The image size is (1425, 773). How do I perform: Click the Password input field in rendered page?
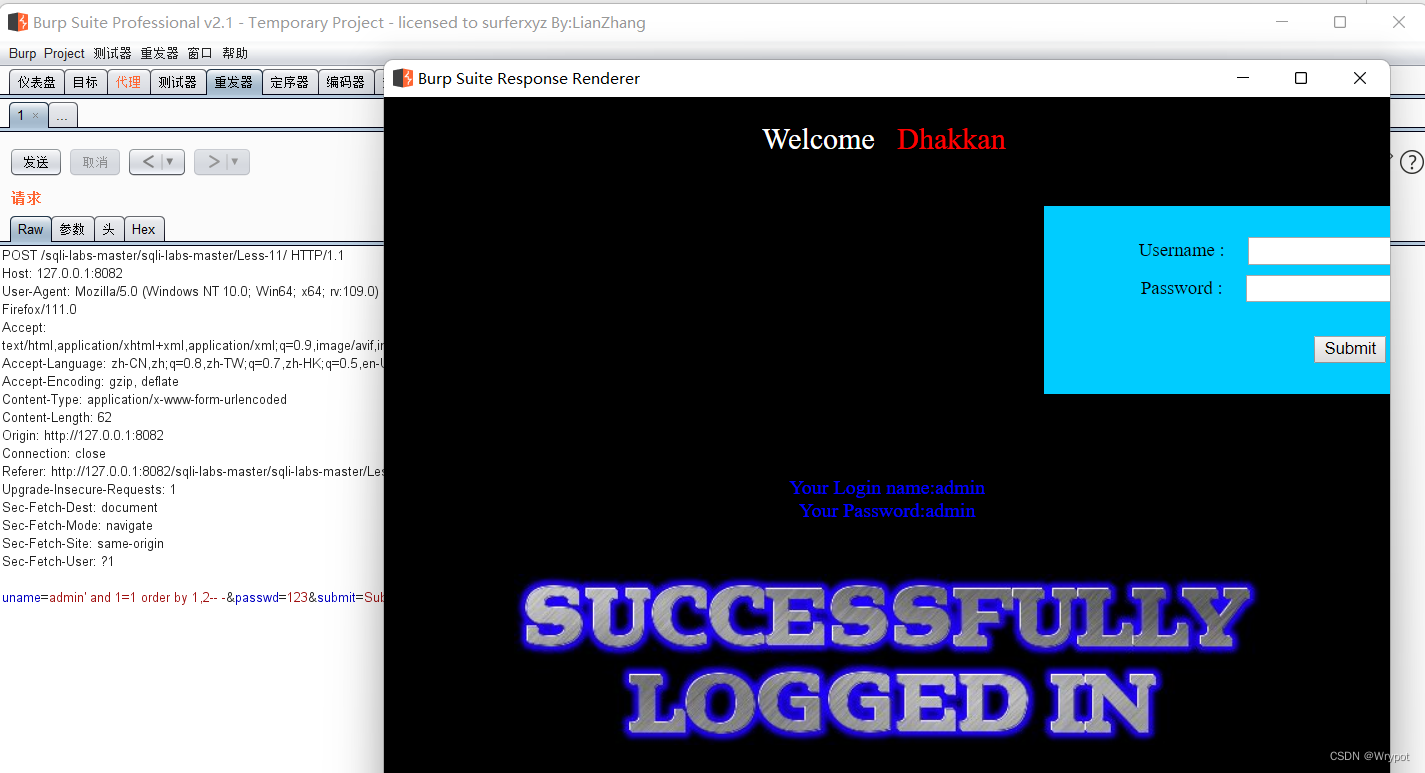[1318, 289]
